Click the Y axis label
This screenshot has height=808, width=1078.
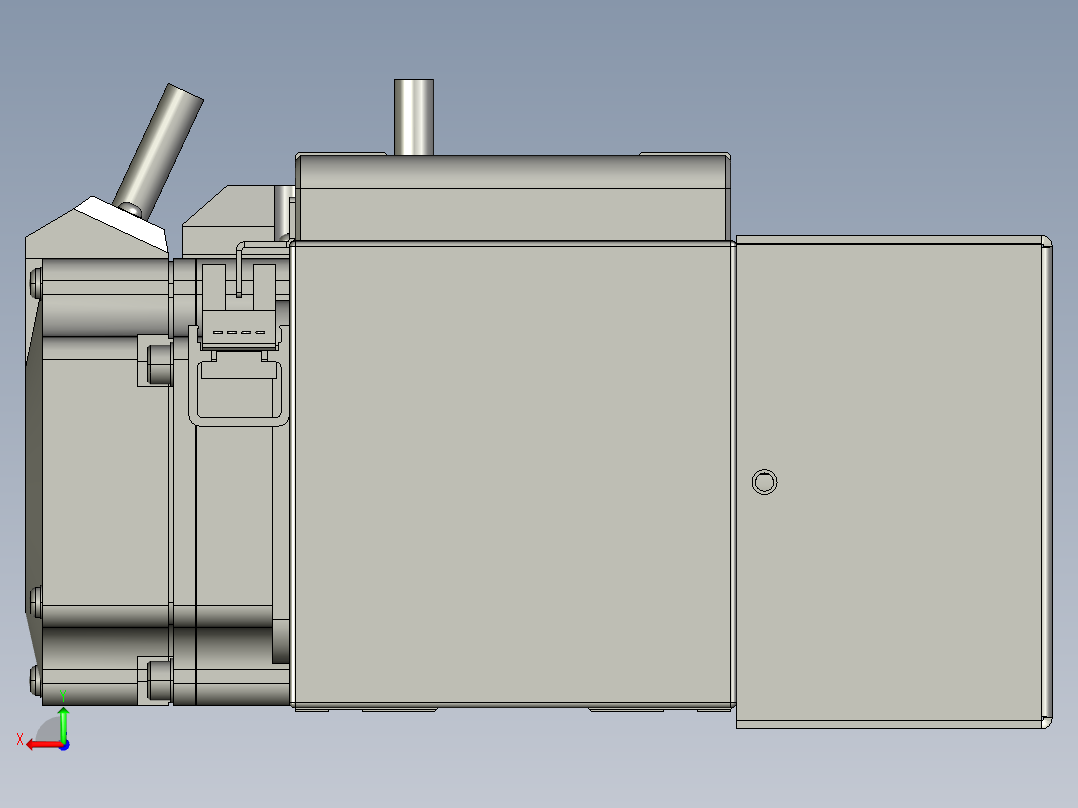point(62,694)
